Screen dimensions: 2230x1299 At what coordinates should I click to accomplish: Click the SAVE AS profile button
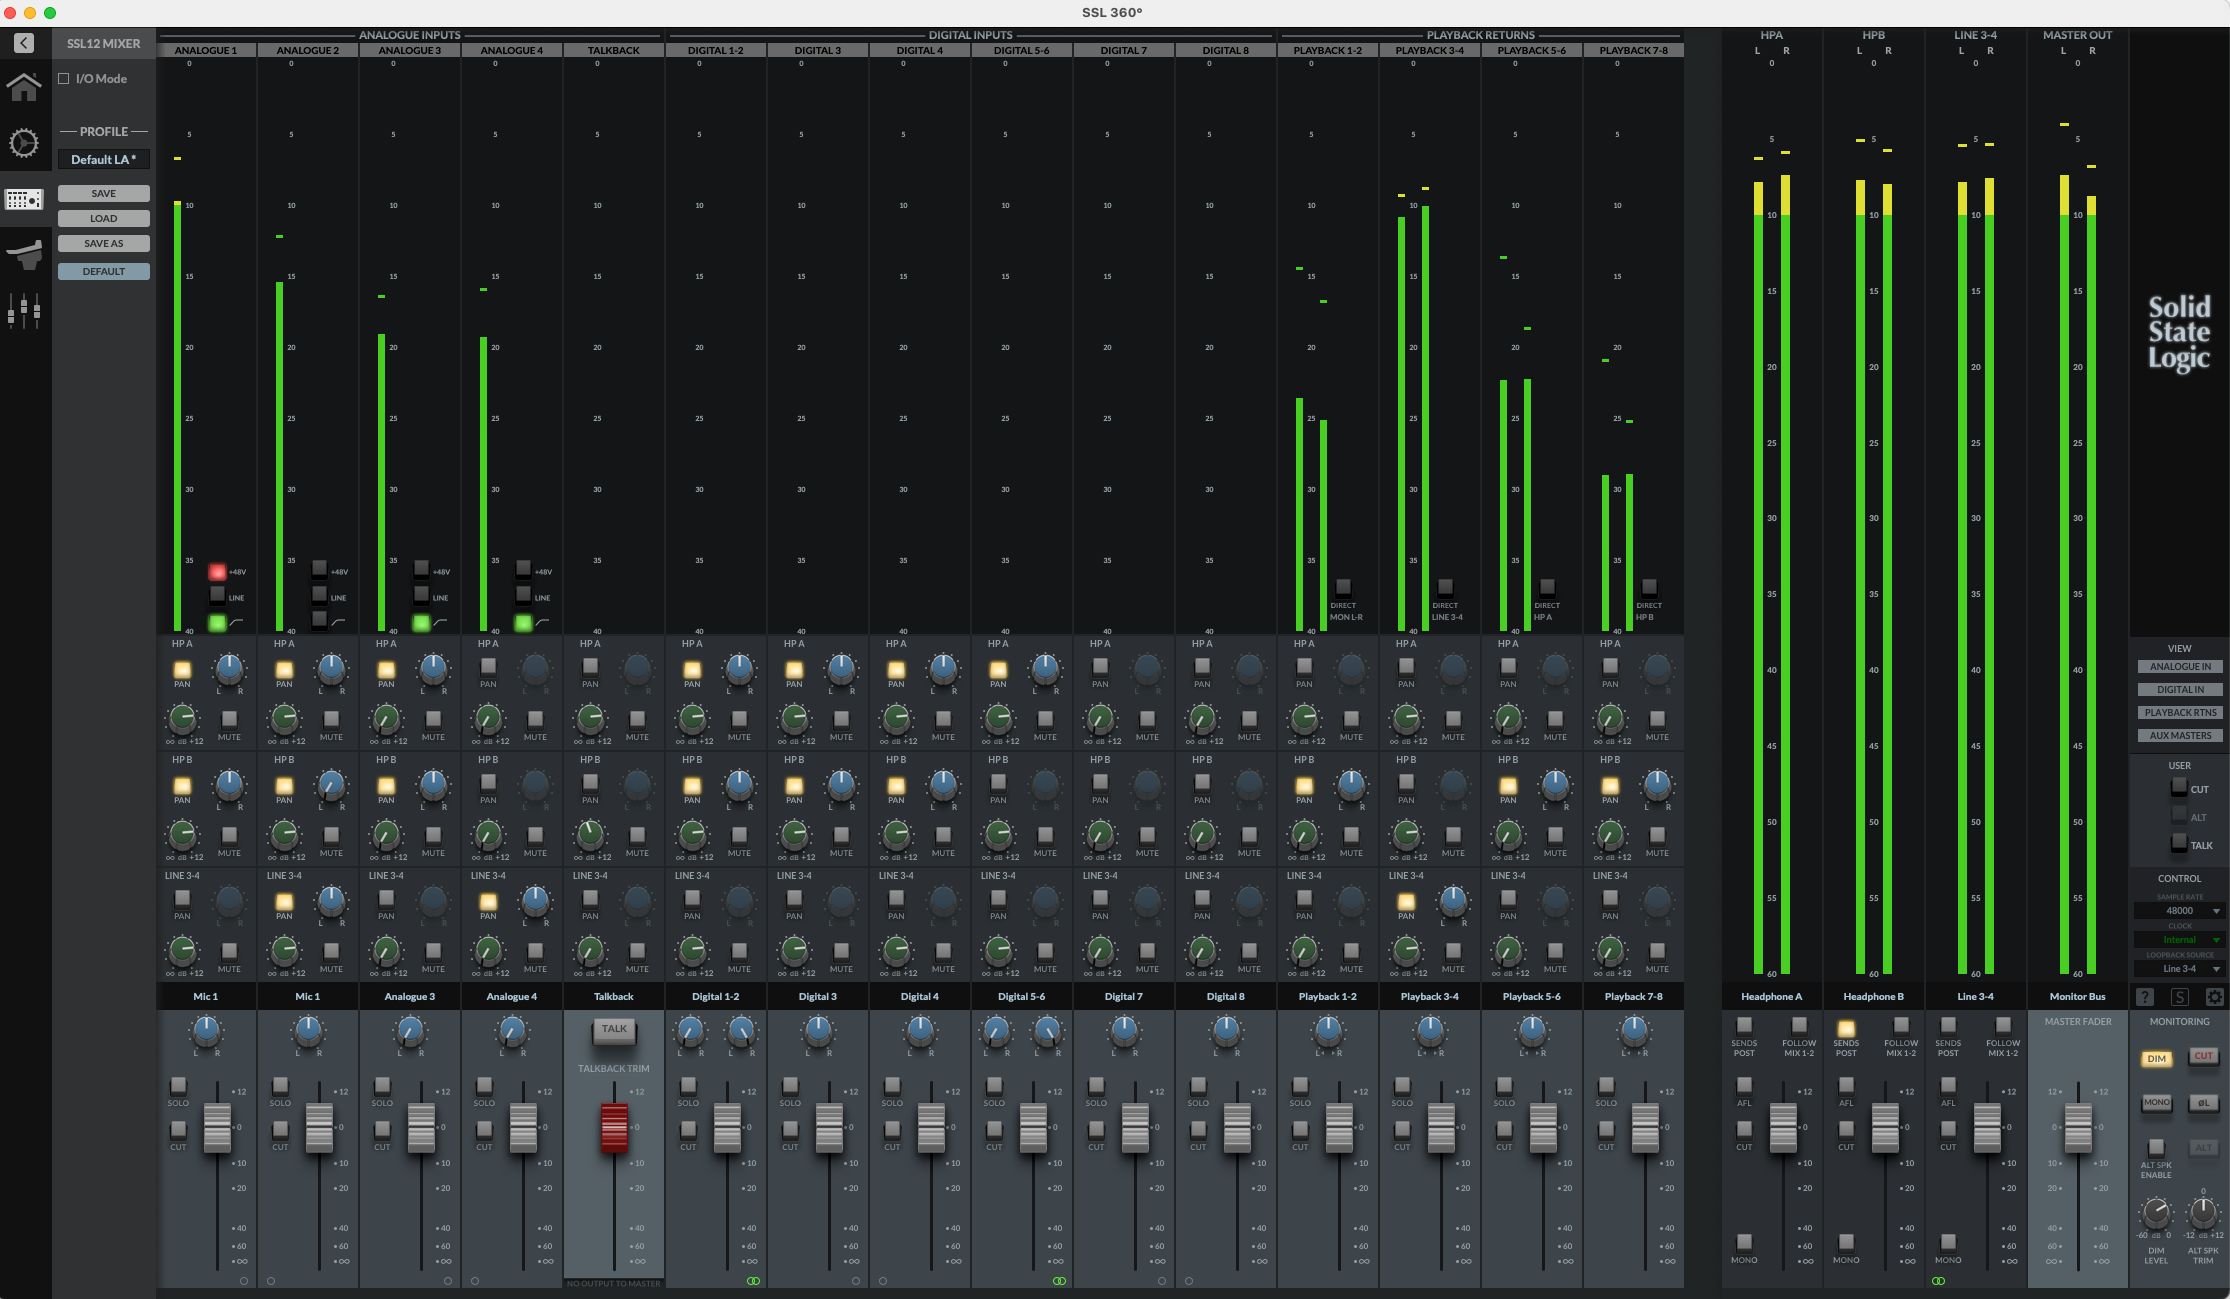coord(103,243)
